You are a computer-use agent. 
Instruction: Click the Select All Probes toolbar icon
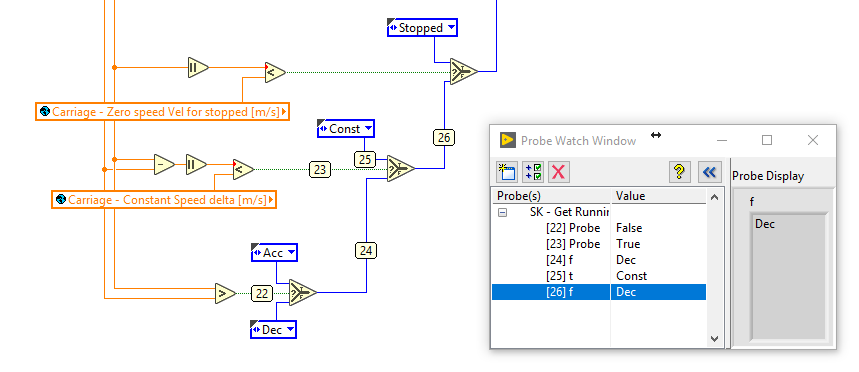(533, 172)
